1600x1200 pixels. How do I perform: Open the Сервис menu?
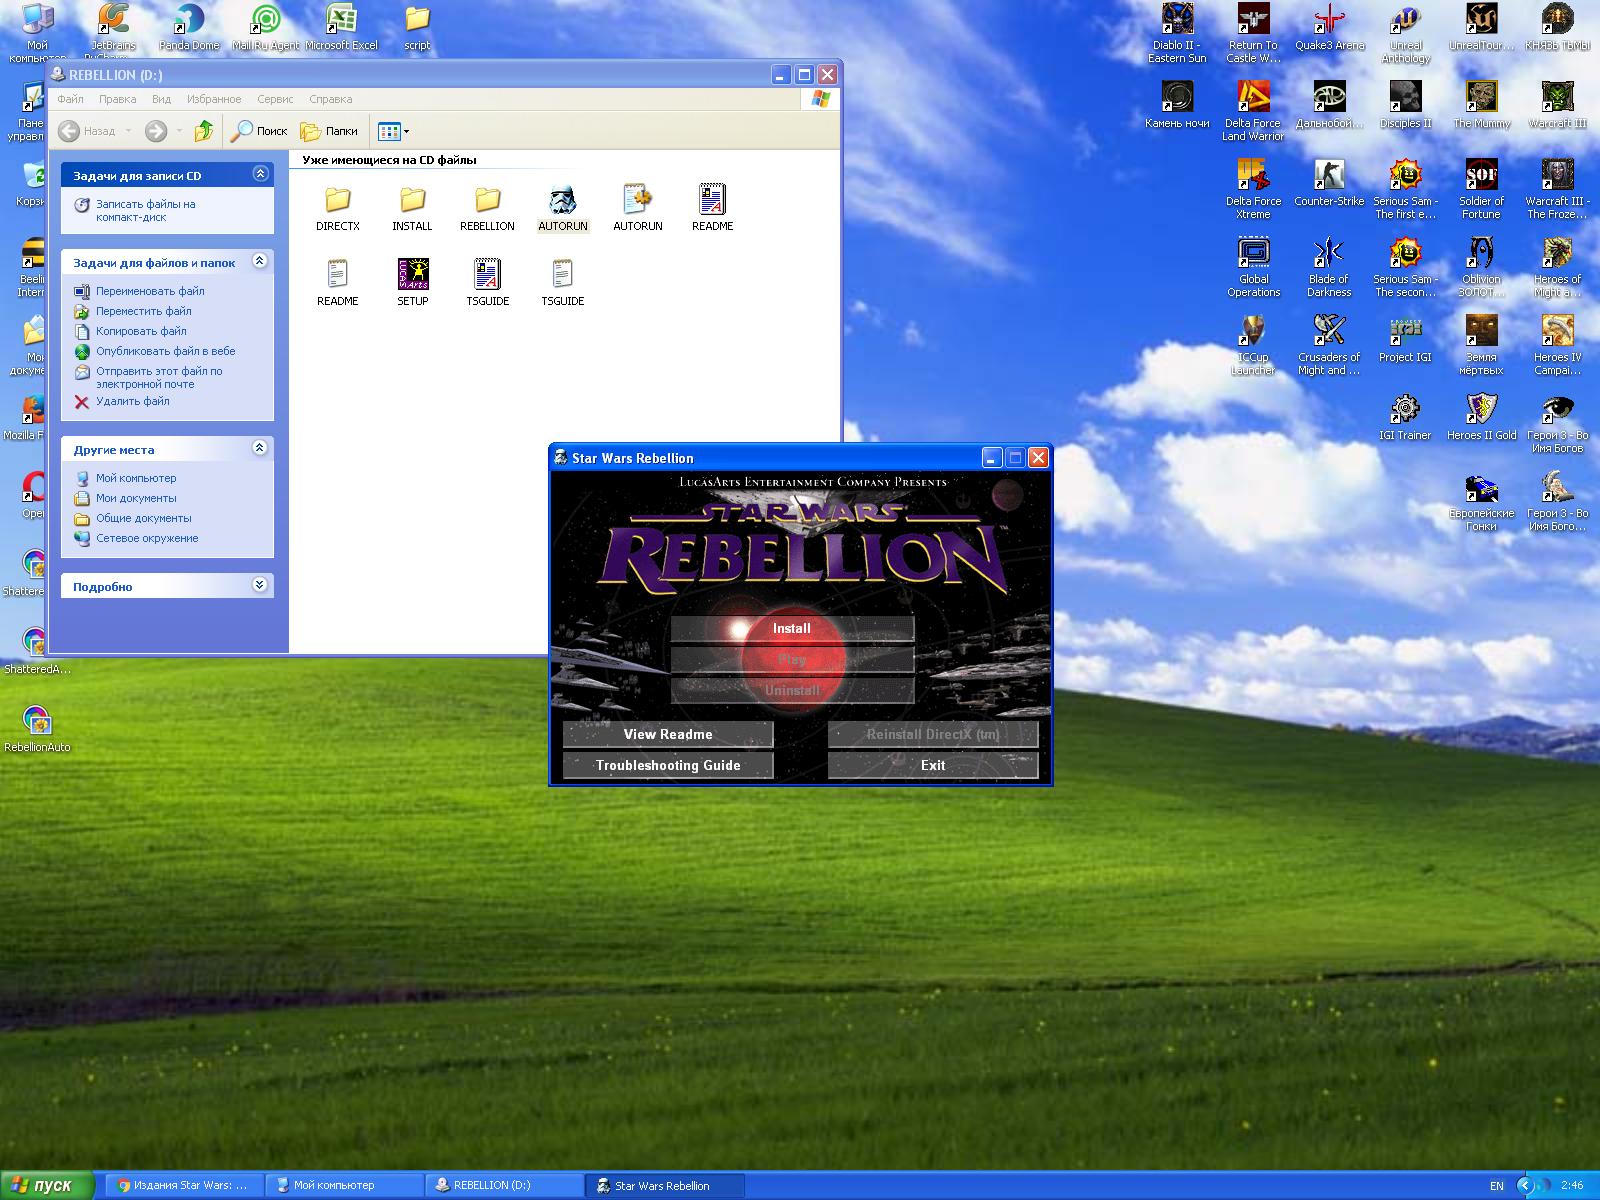tap(274, 99)
